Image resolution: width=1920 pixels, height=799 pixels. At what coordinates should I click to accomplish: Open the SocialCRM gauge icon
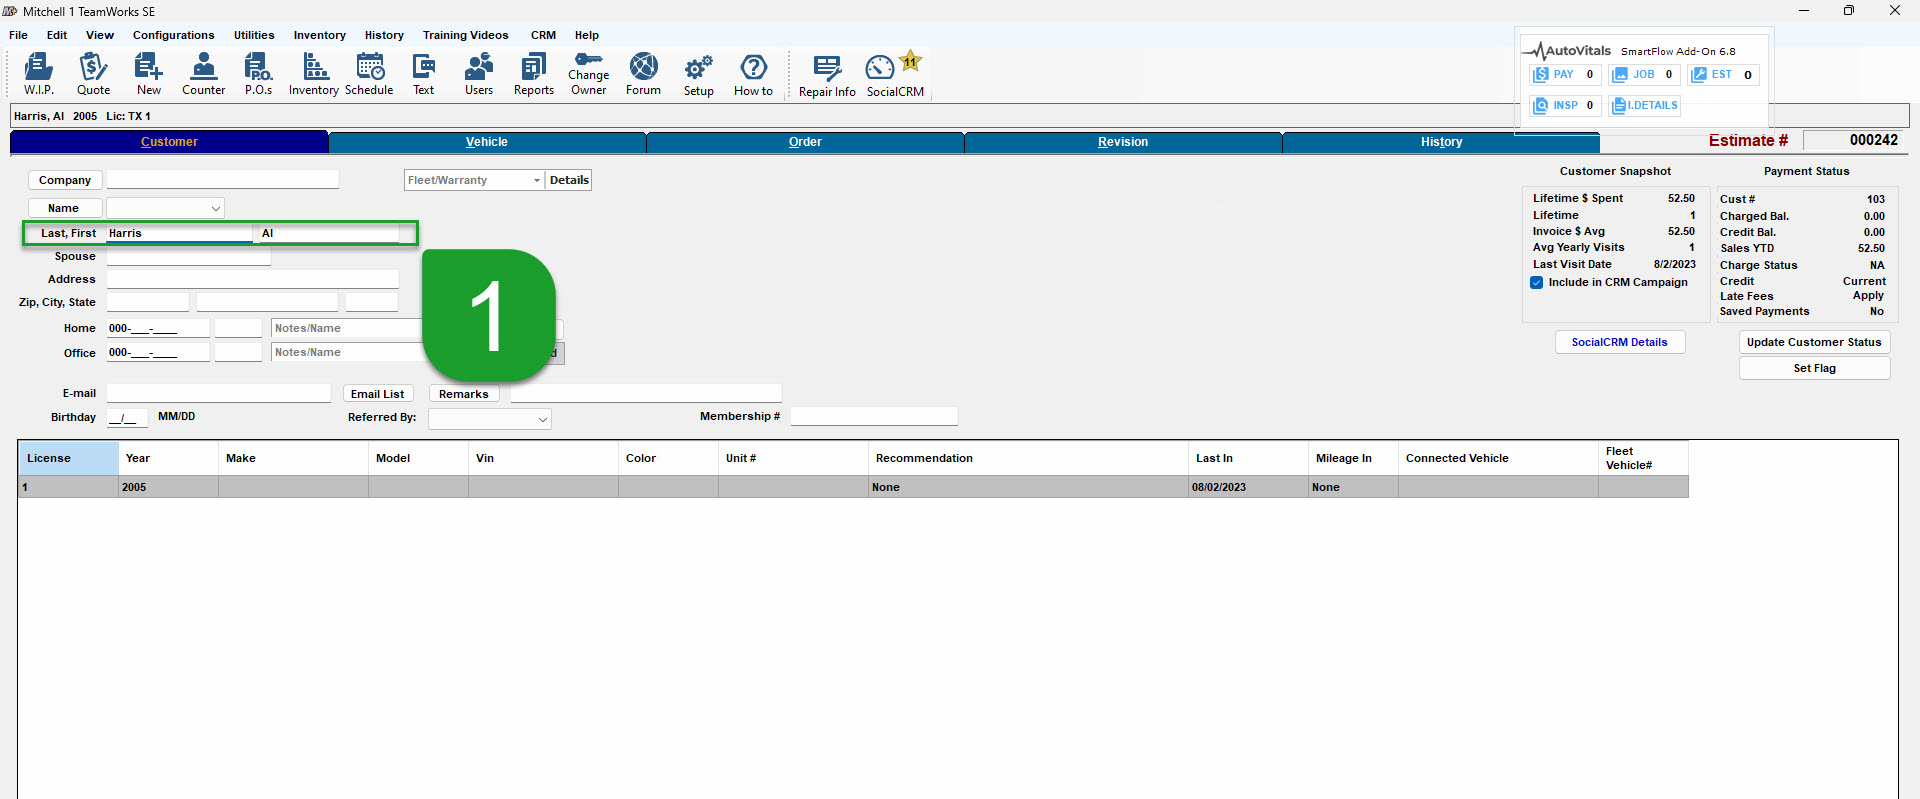coord(895,75)
